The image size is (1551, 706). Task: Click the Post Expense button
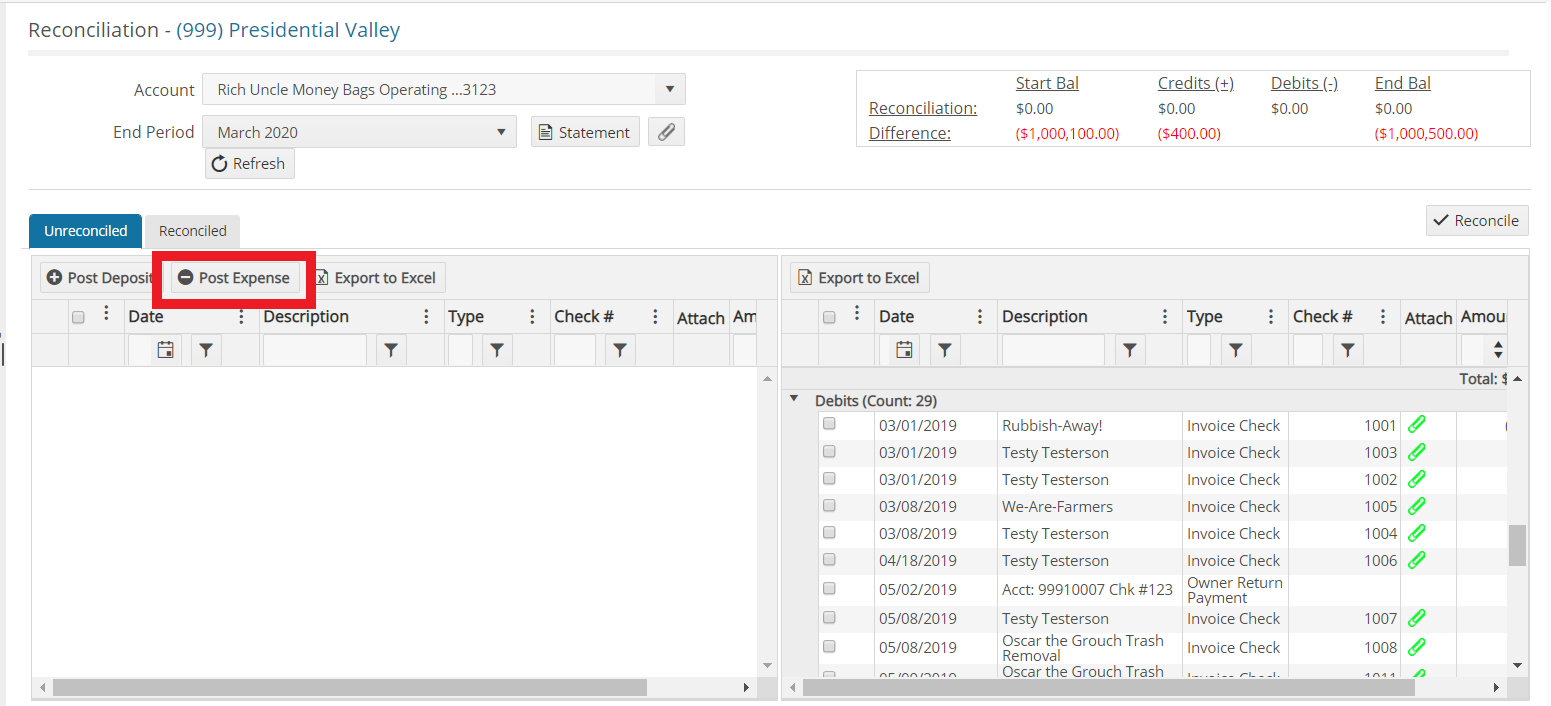tap(235, 277)
